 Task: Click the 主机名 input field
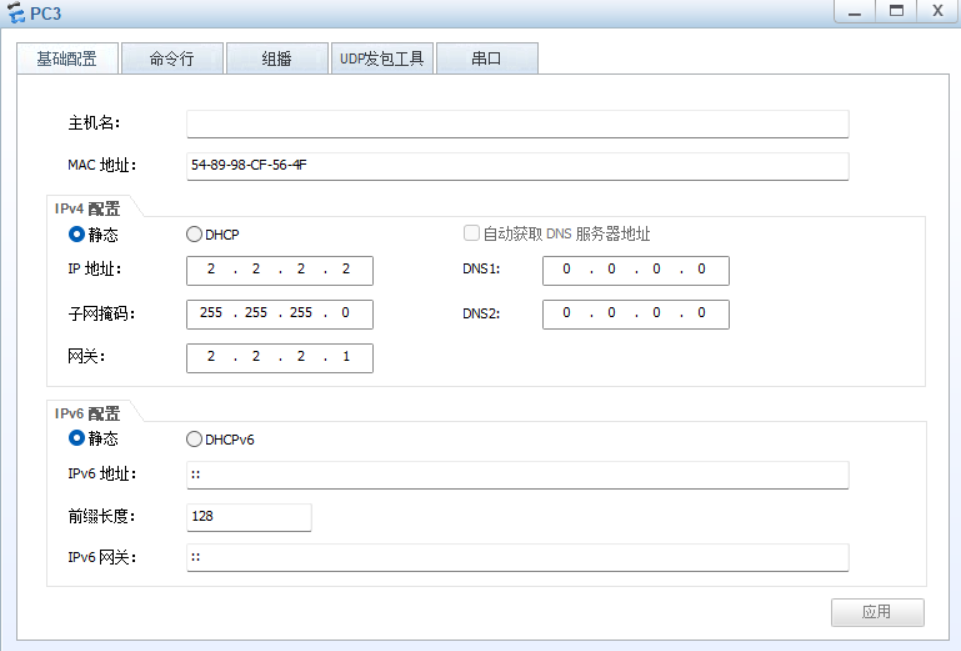(517, 124)
